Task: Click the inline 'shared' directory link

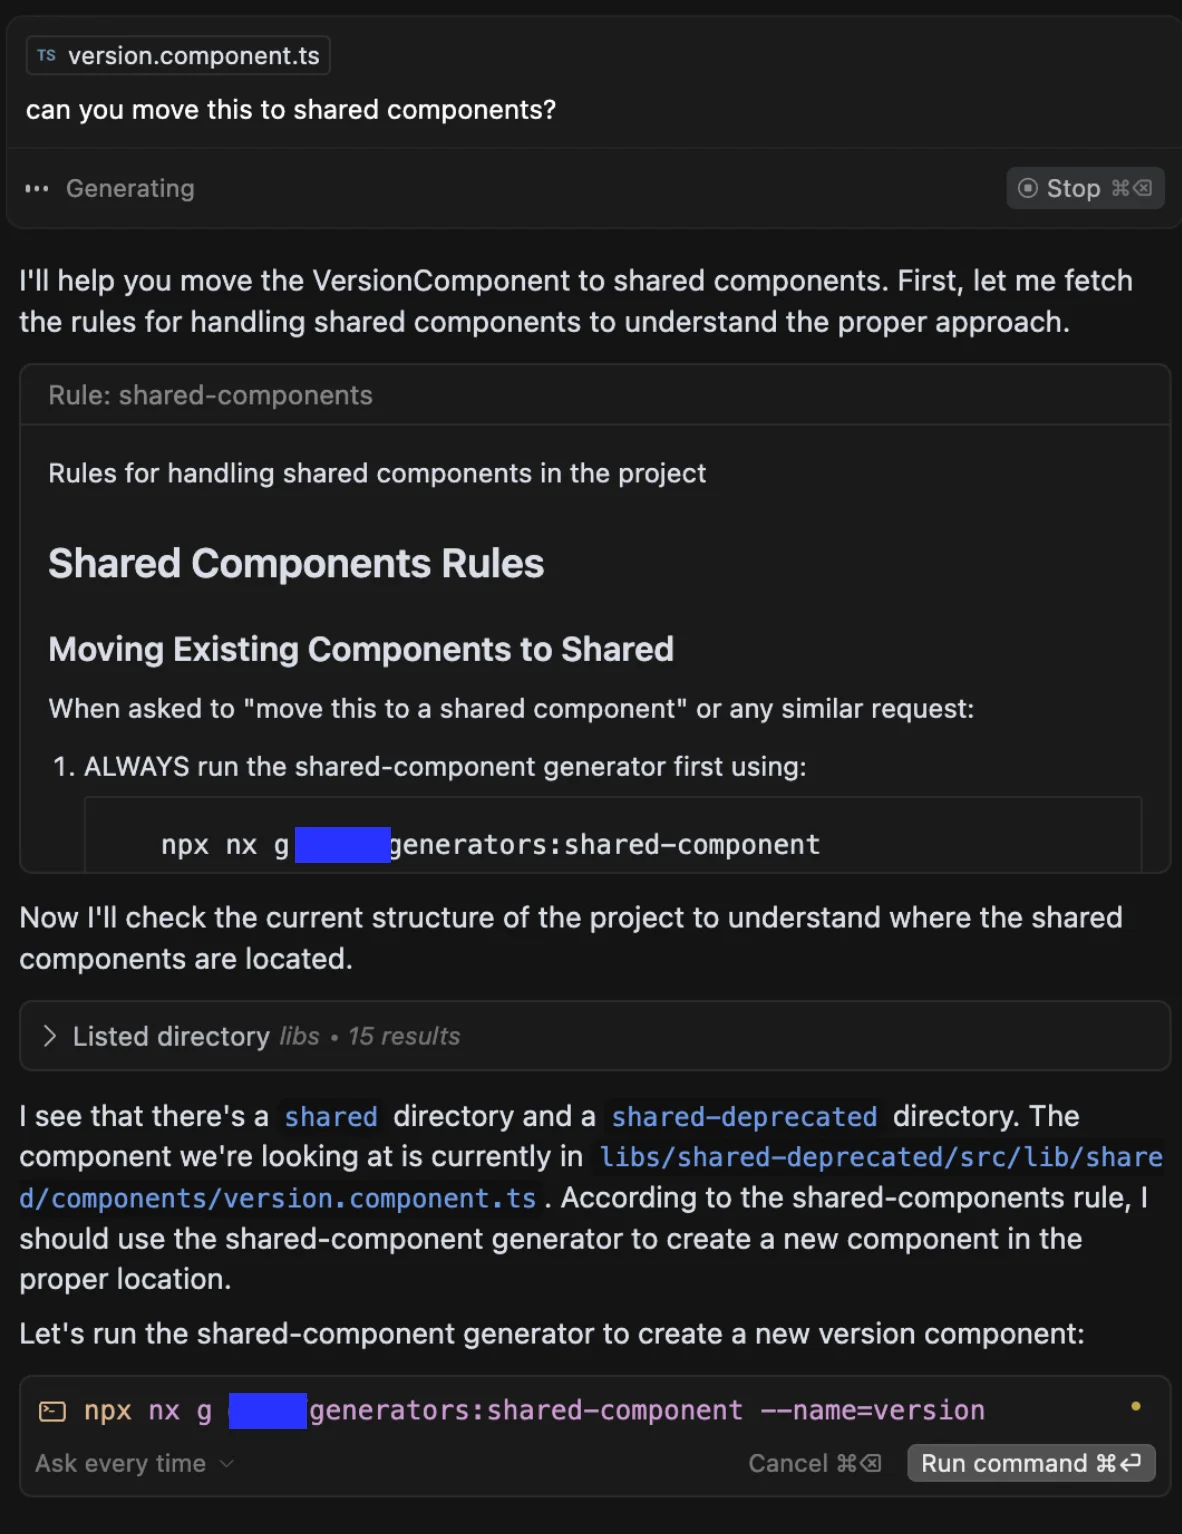Action: pyautogui.click(x=330, y=1116)
